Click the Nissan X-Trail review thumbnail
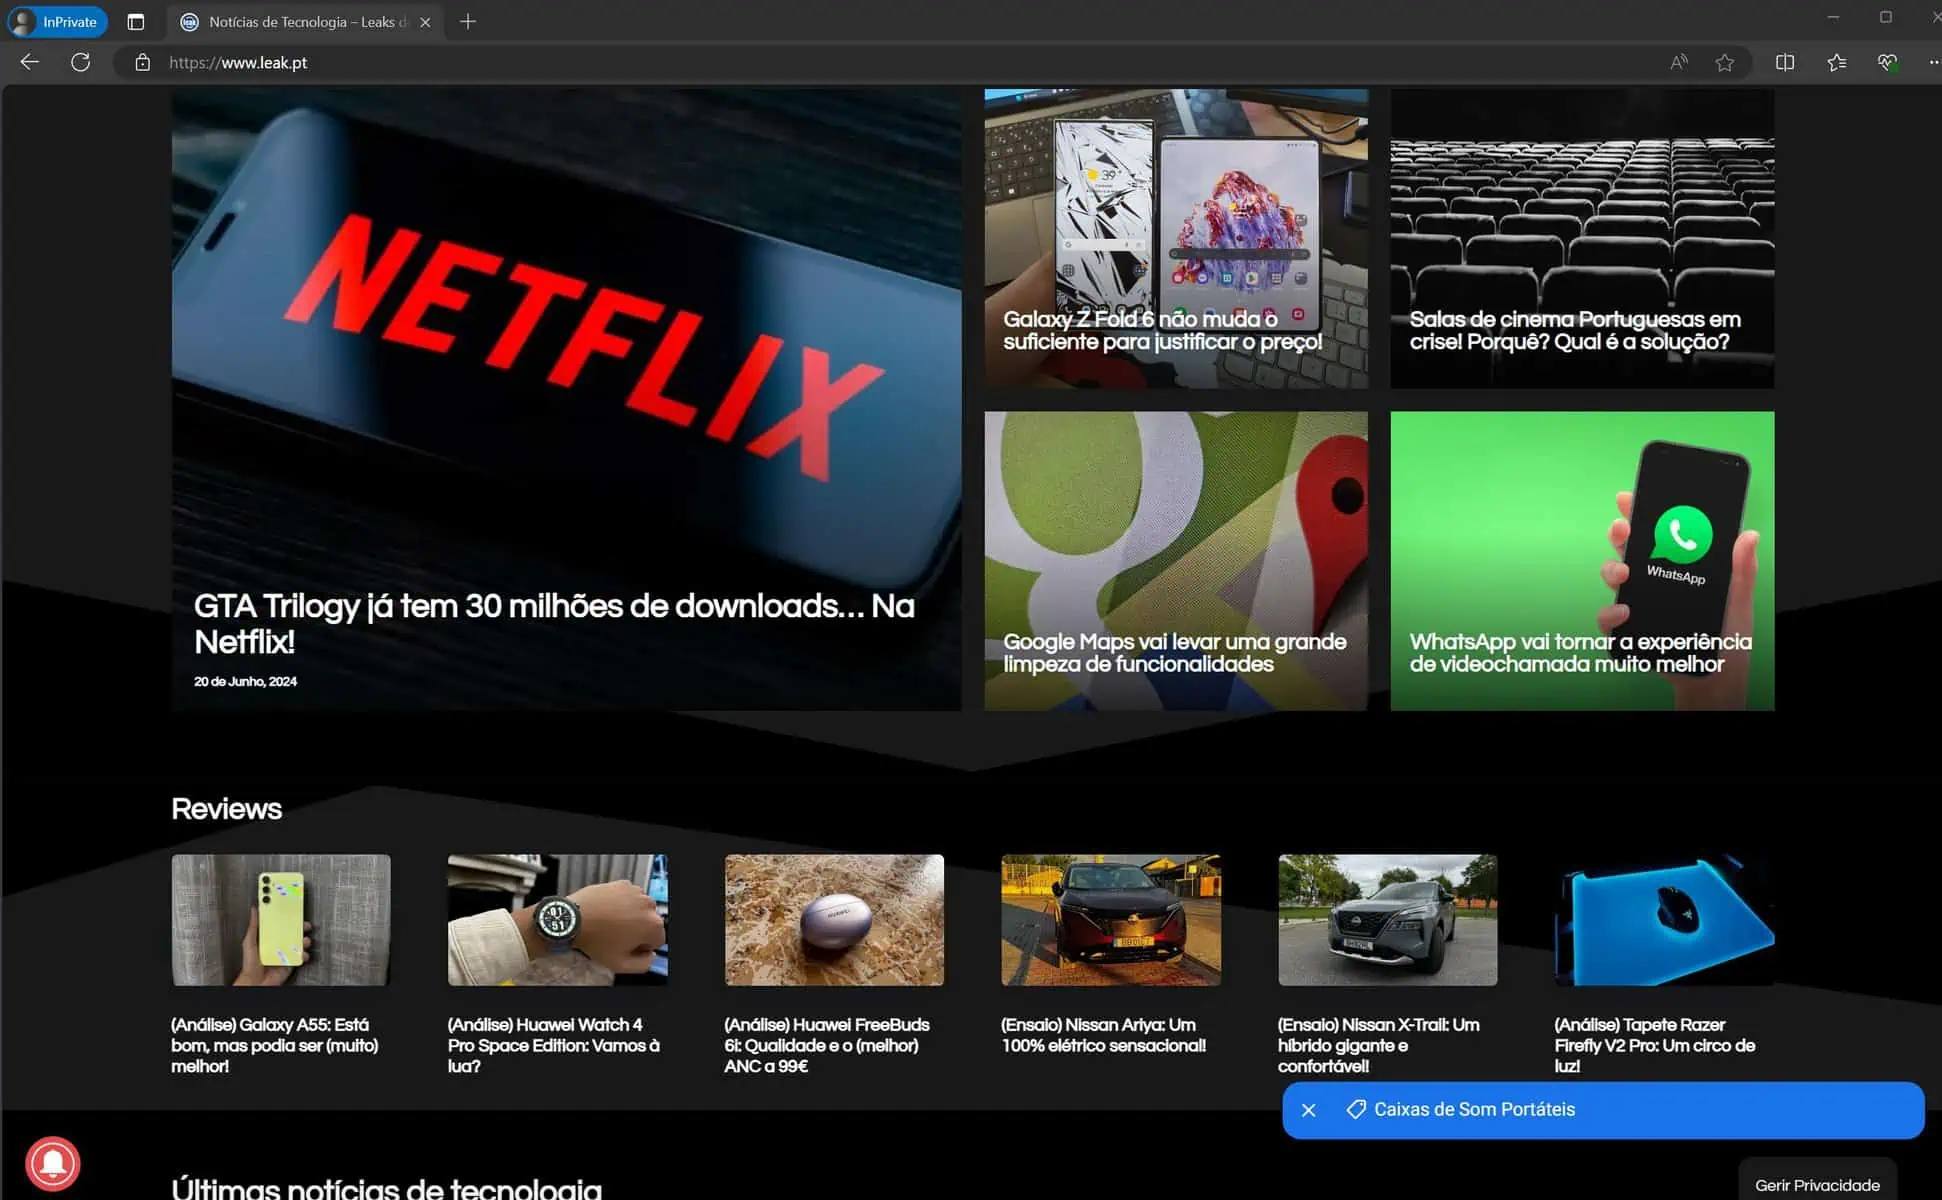1942x1200 pixels. click(x=1388, y=920)
